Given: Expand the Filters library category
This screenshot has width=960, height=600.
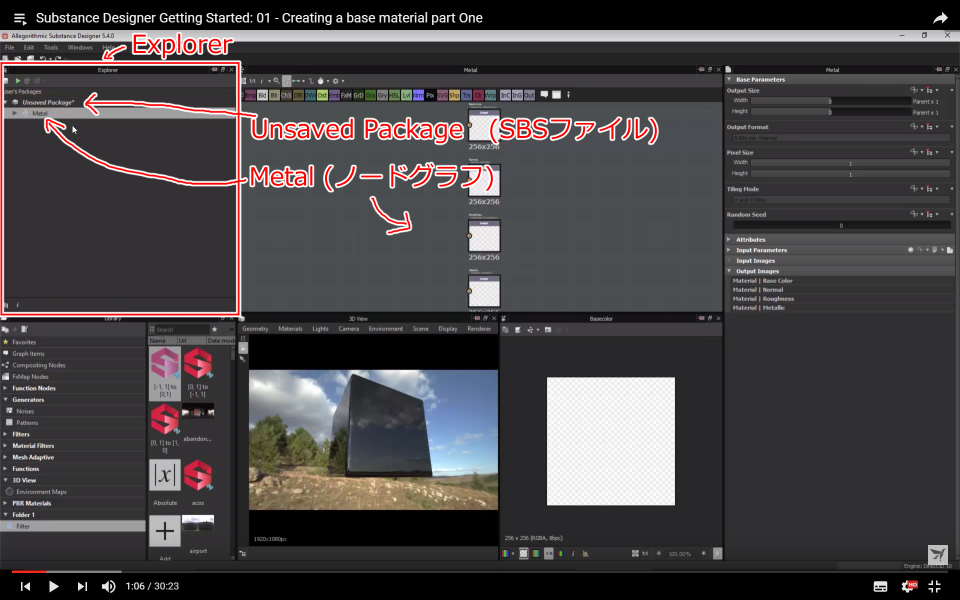Looking at the screenshot, I should coord(6,434).
